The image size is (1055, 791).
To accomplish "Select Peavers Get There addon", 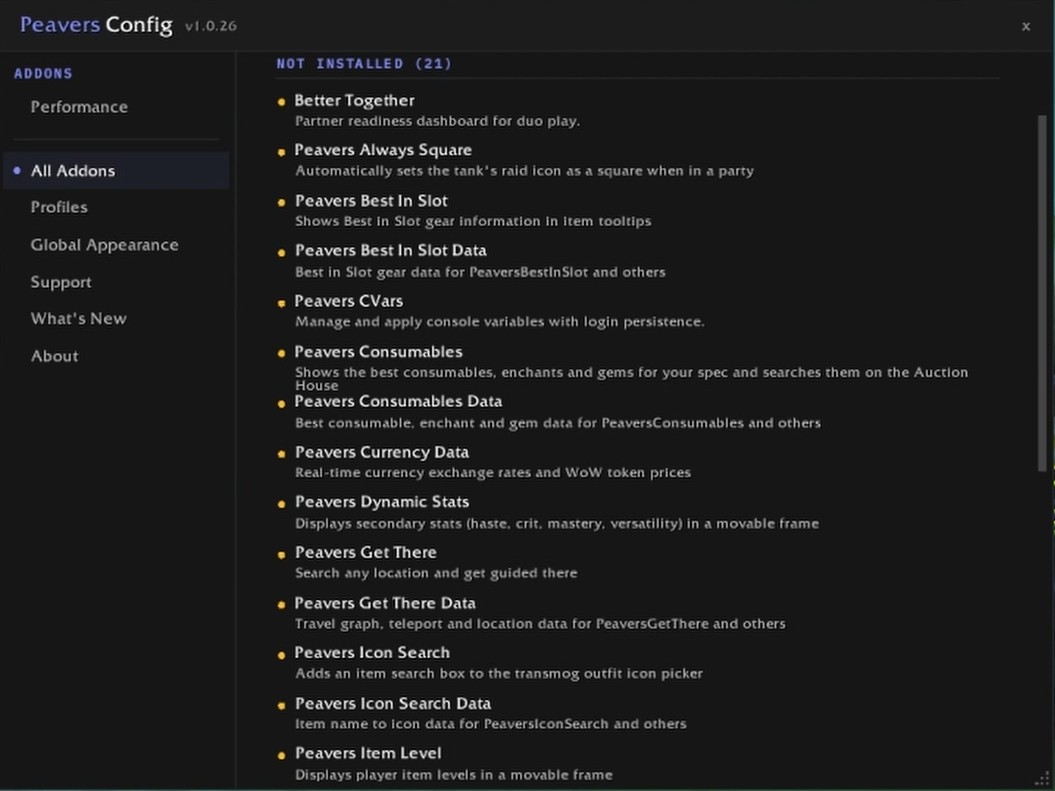I will tap(366, 552).
